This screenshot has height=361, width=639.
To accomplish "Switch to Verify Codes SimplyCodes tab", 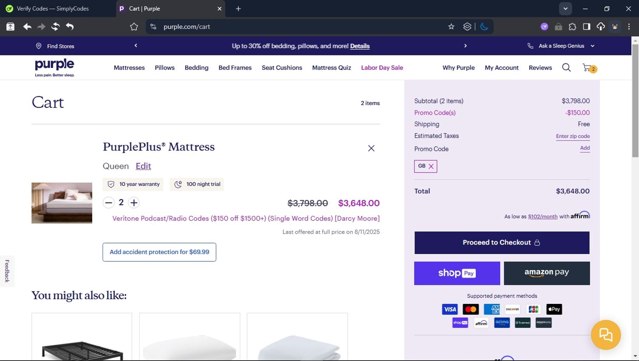I will pyautogui.click(x=53, y=9).
